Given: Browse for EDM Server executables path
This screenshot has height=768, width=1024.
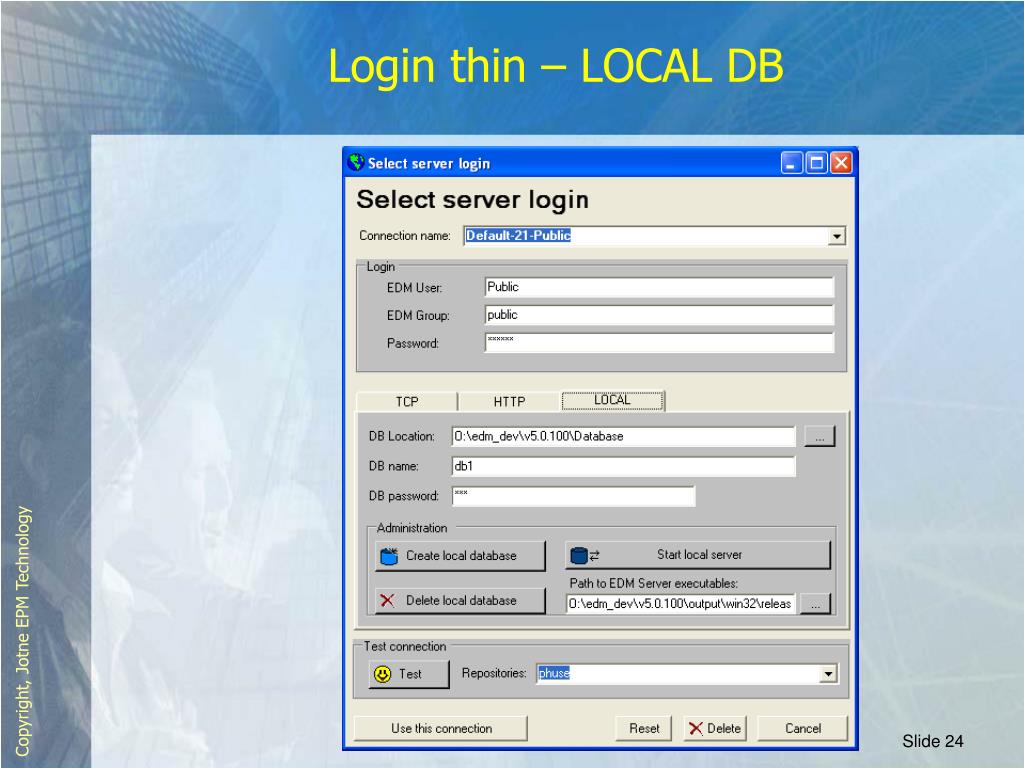Looking at the screenshot, I should [x=816, y=604].
